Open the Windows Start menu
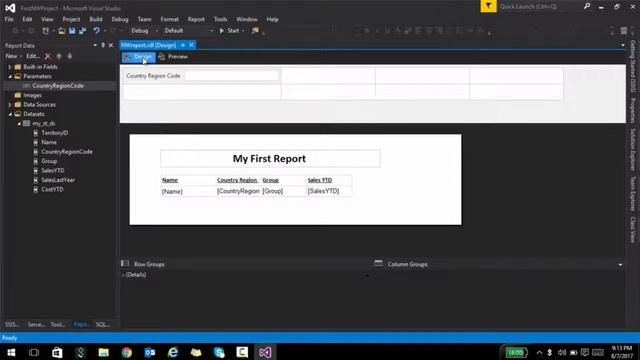Image resolution: width=640 pixels, height=360 pixels. (11, 352)
